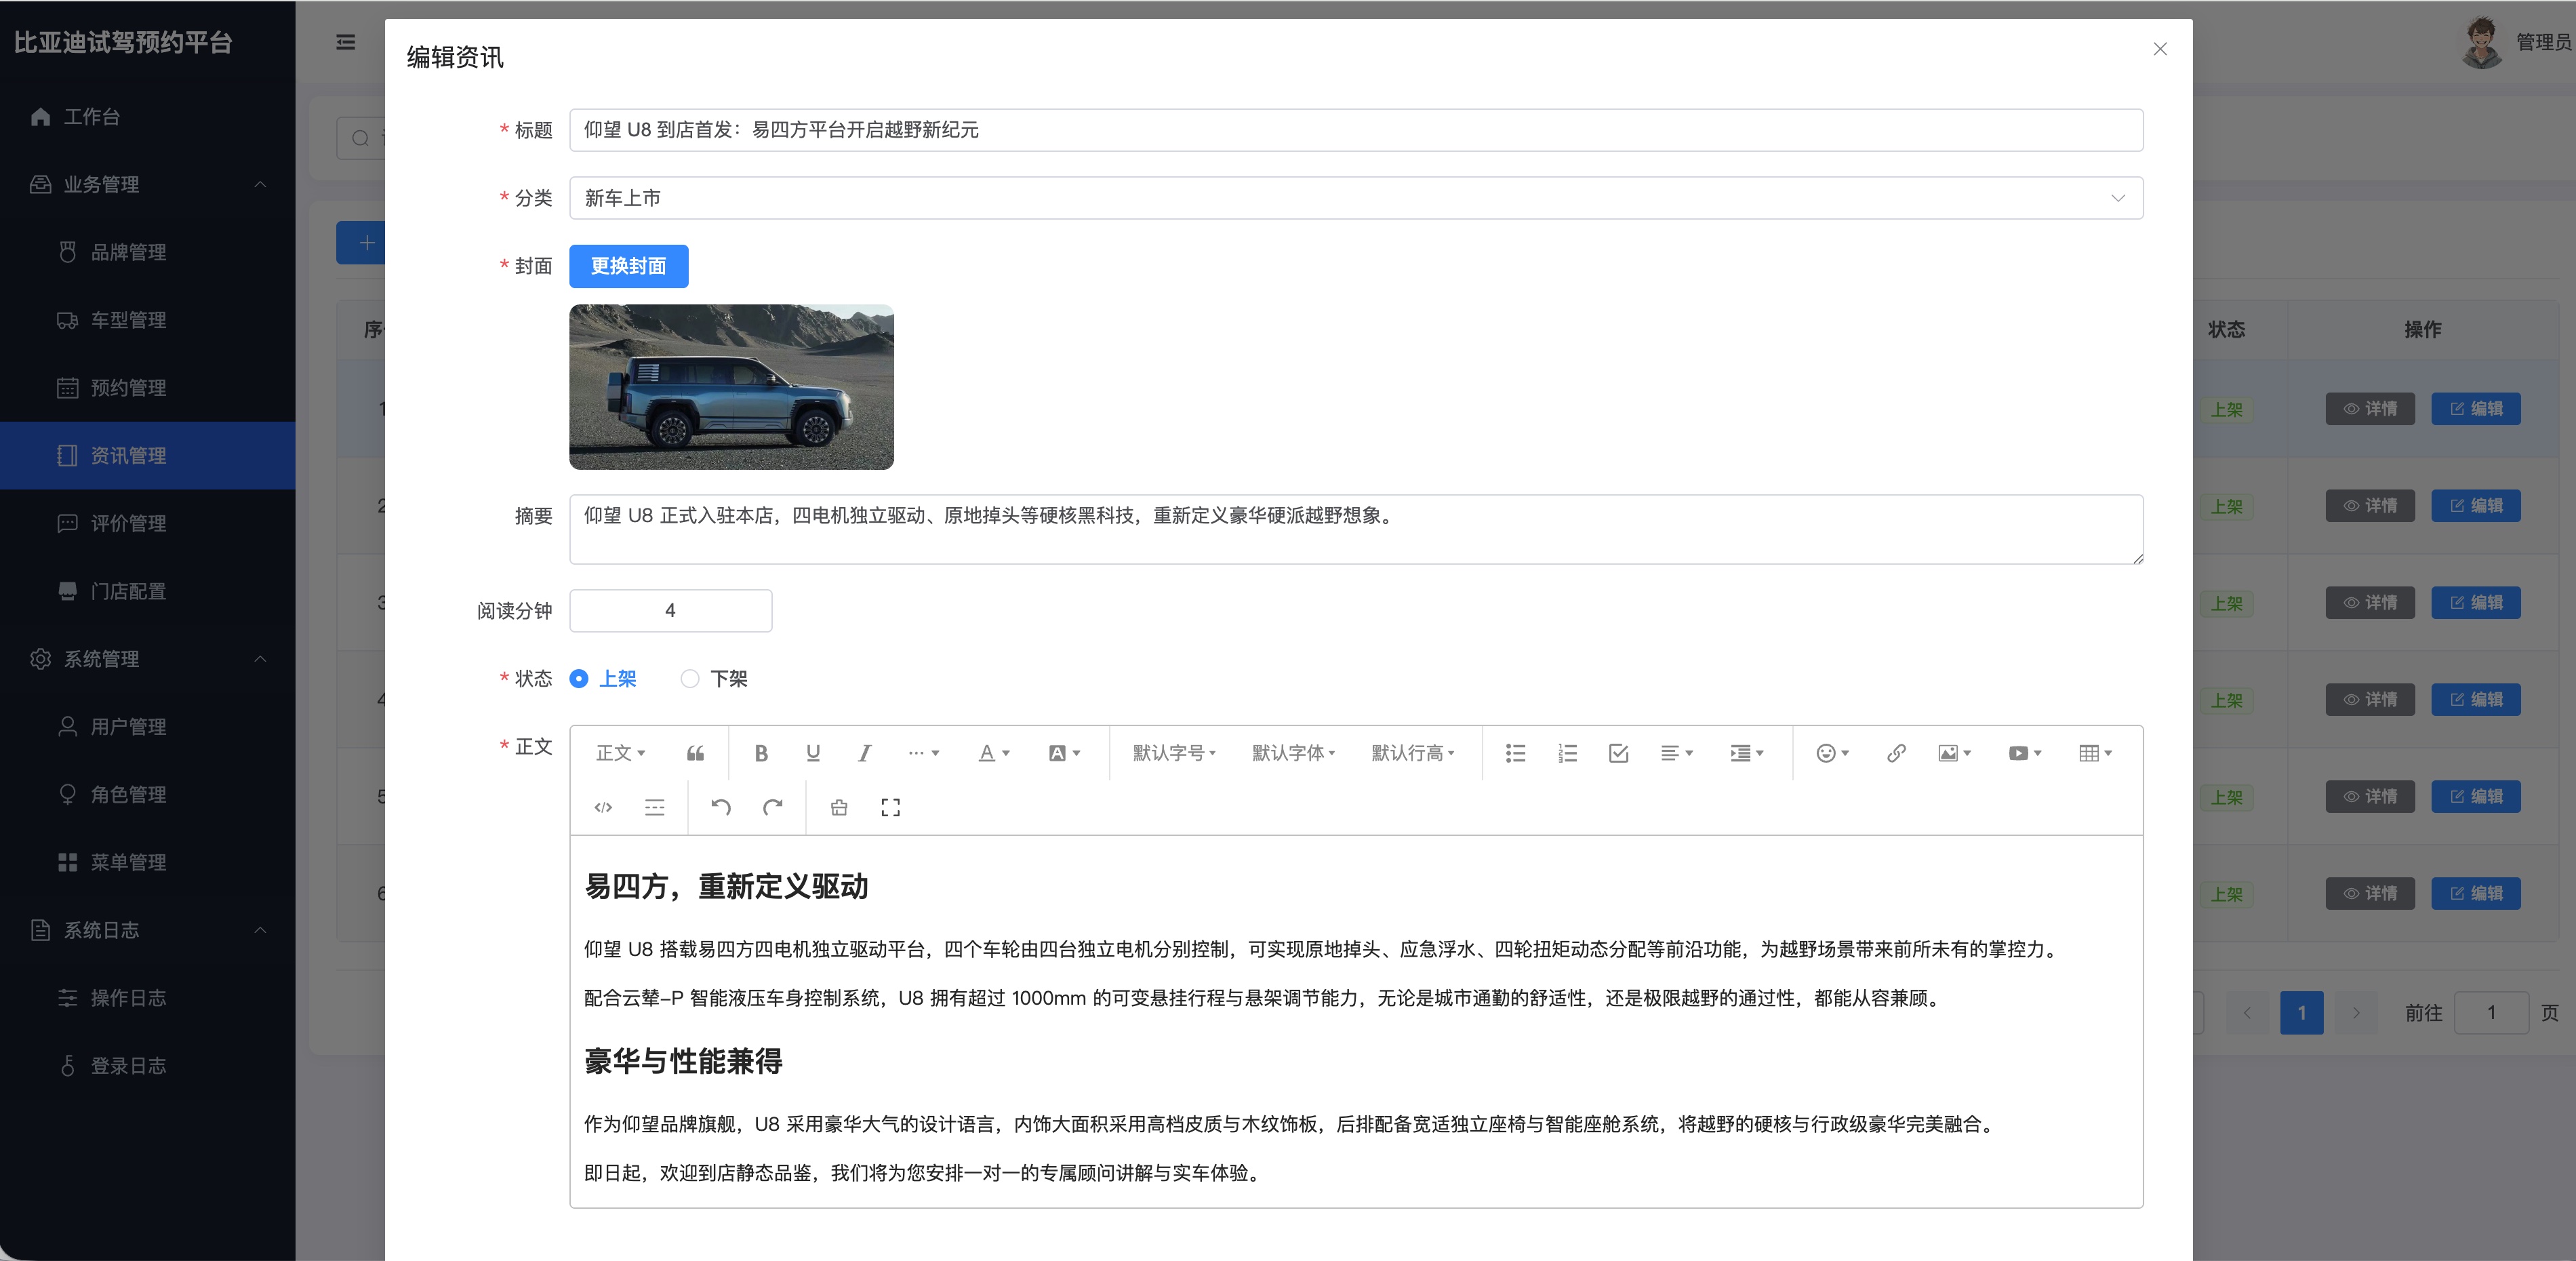The height and width of the screenshot is (1261, 2576).
Task: Toggle bold formatting in the editor toolbar
Action: [x=761, y=753]
